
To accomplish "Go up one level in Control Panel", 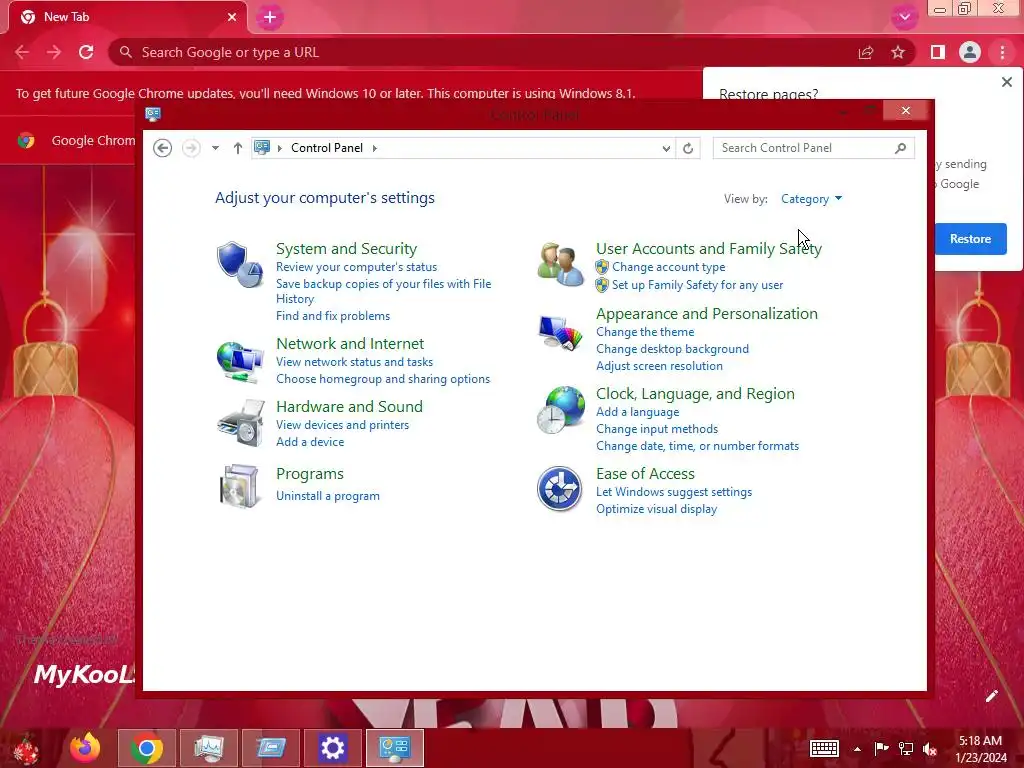I will click(x=238, y=148).
